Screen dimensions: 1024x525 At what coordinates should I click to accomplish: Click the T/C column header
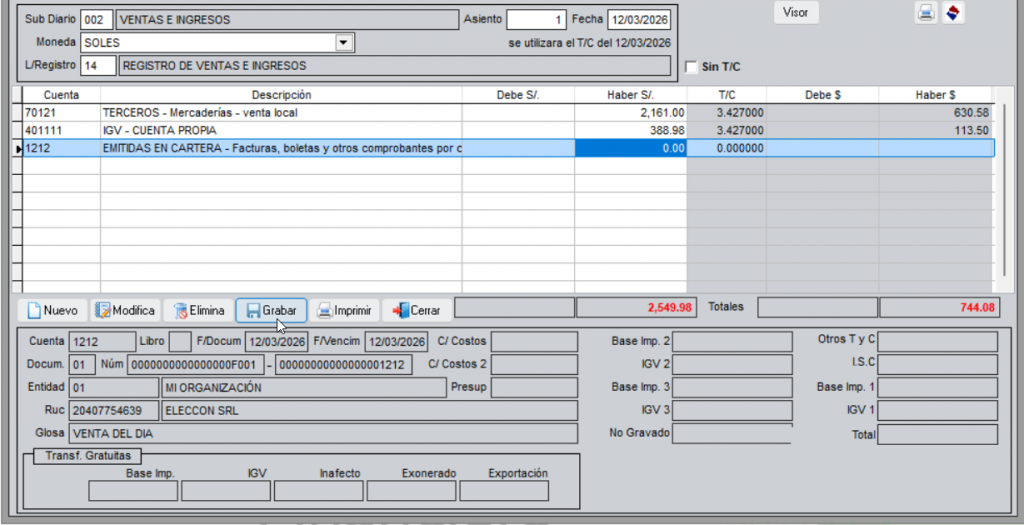(727, 95)
